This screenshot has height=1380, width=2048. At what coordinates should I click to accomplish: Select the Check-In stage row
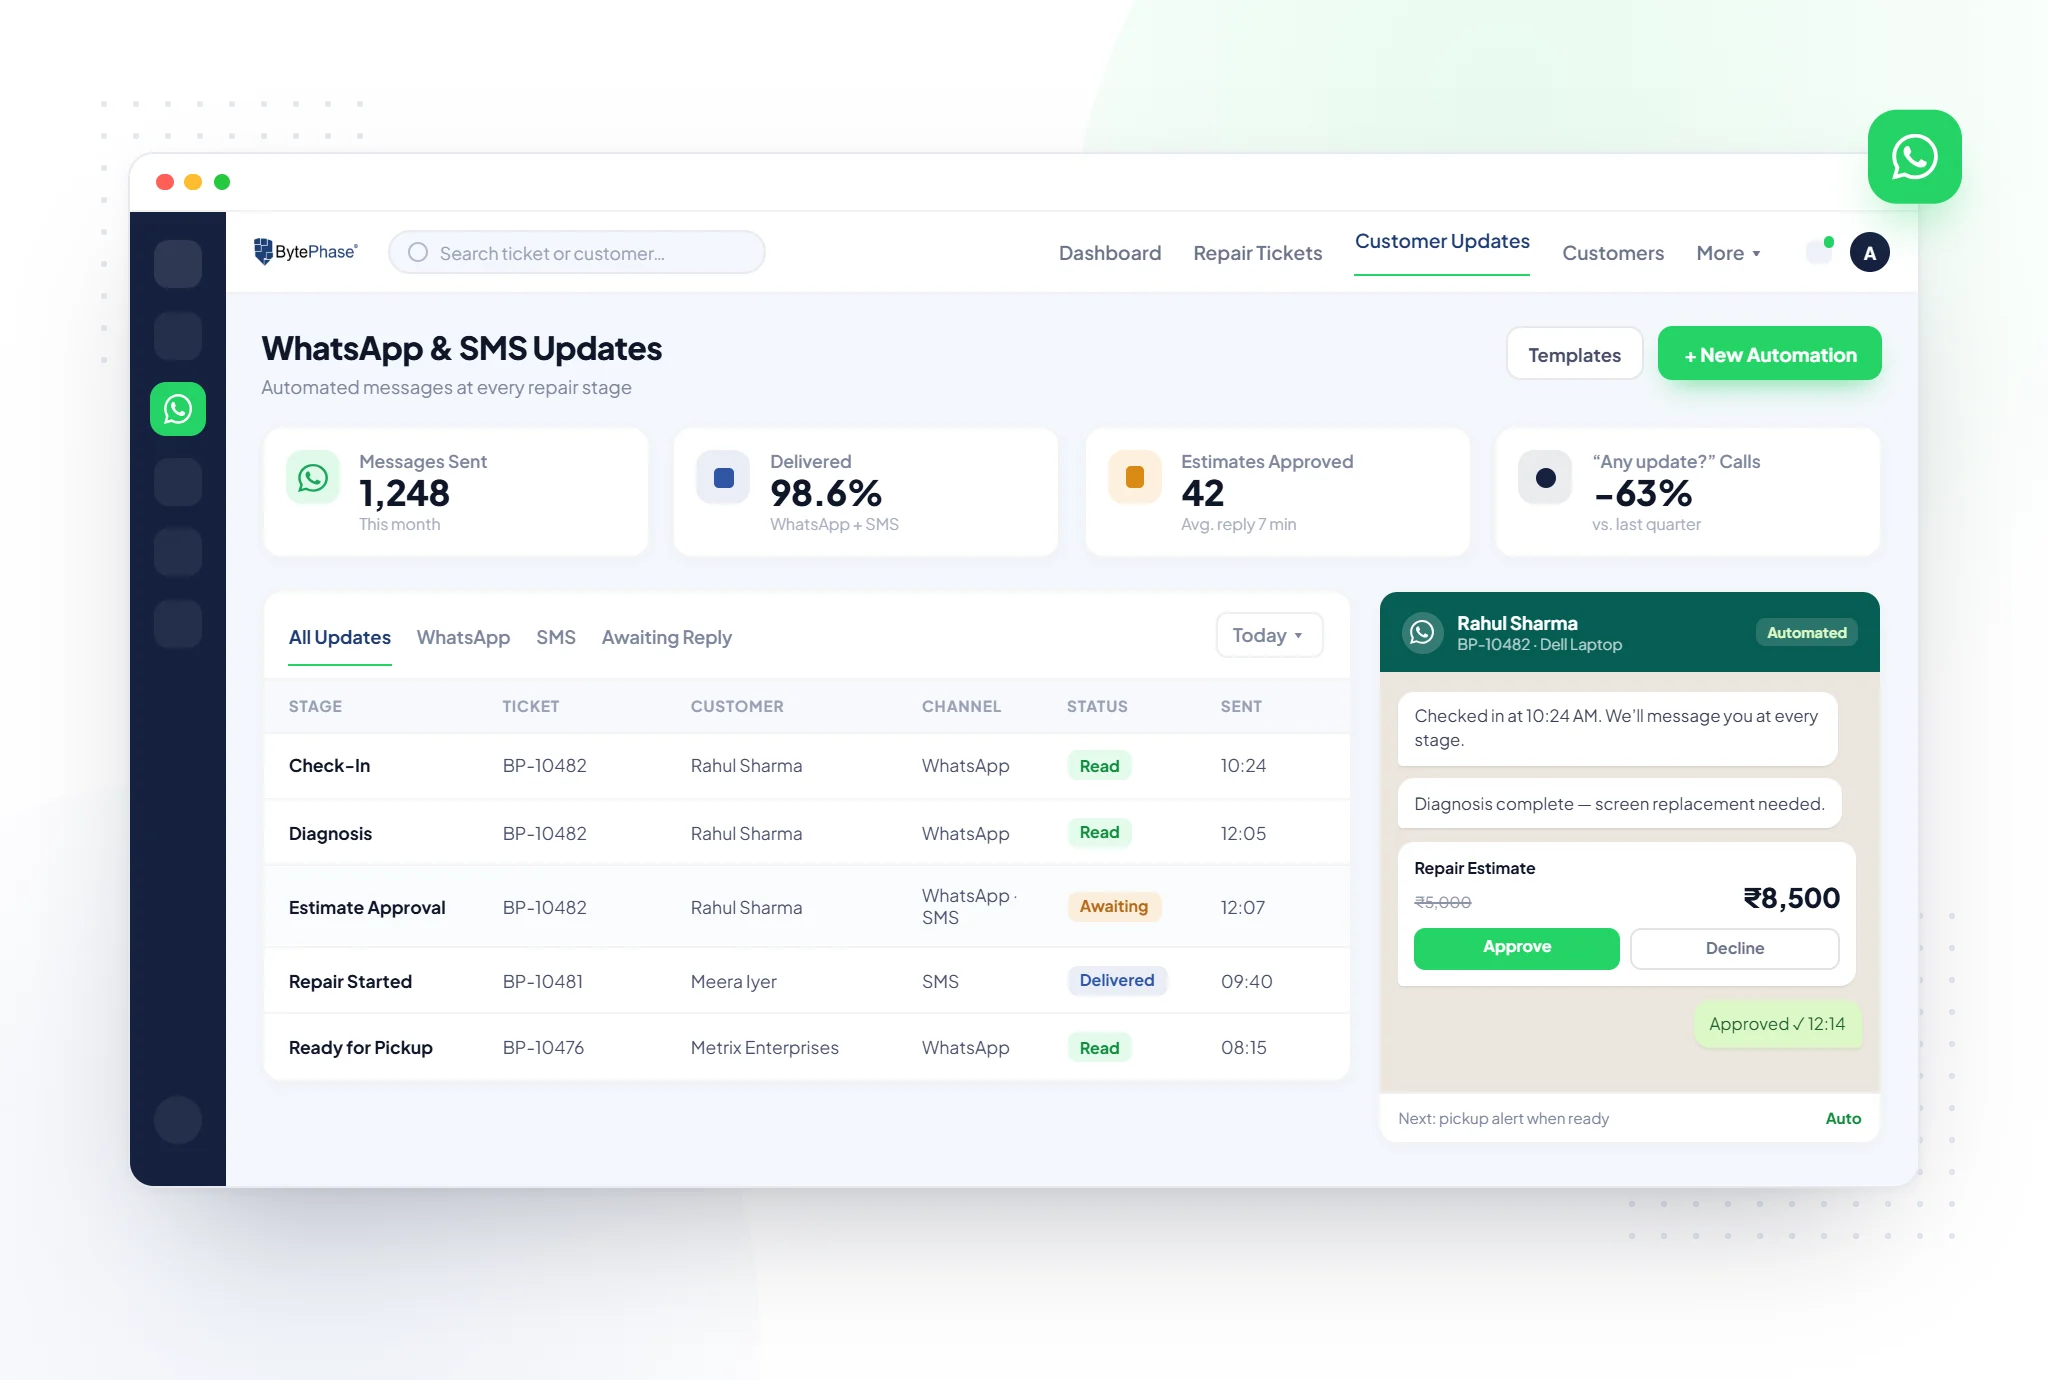(x=806, y=766)
